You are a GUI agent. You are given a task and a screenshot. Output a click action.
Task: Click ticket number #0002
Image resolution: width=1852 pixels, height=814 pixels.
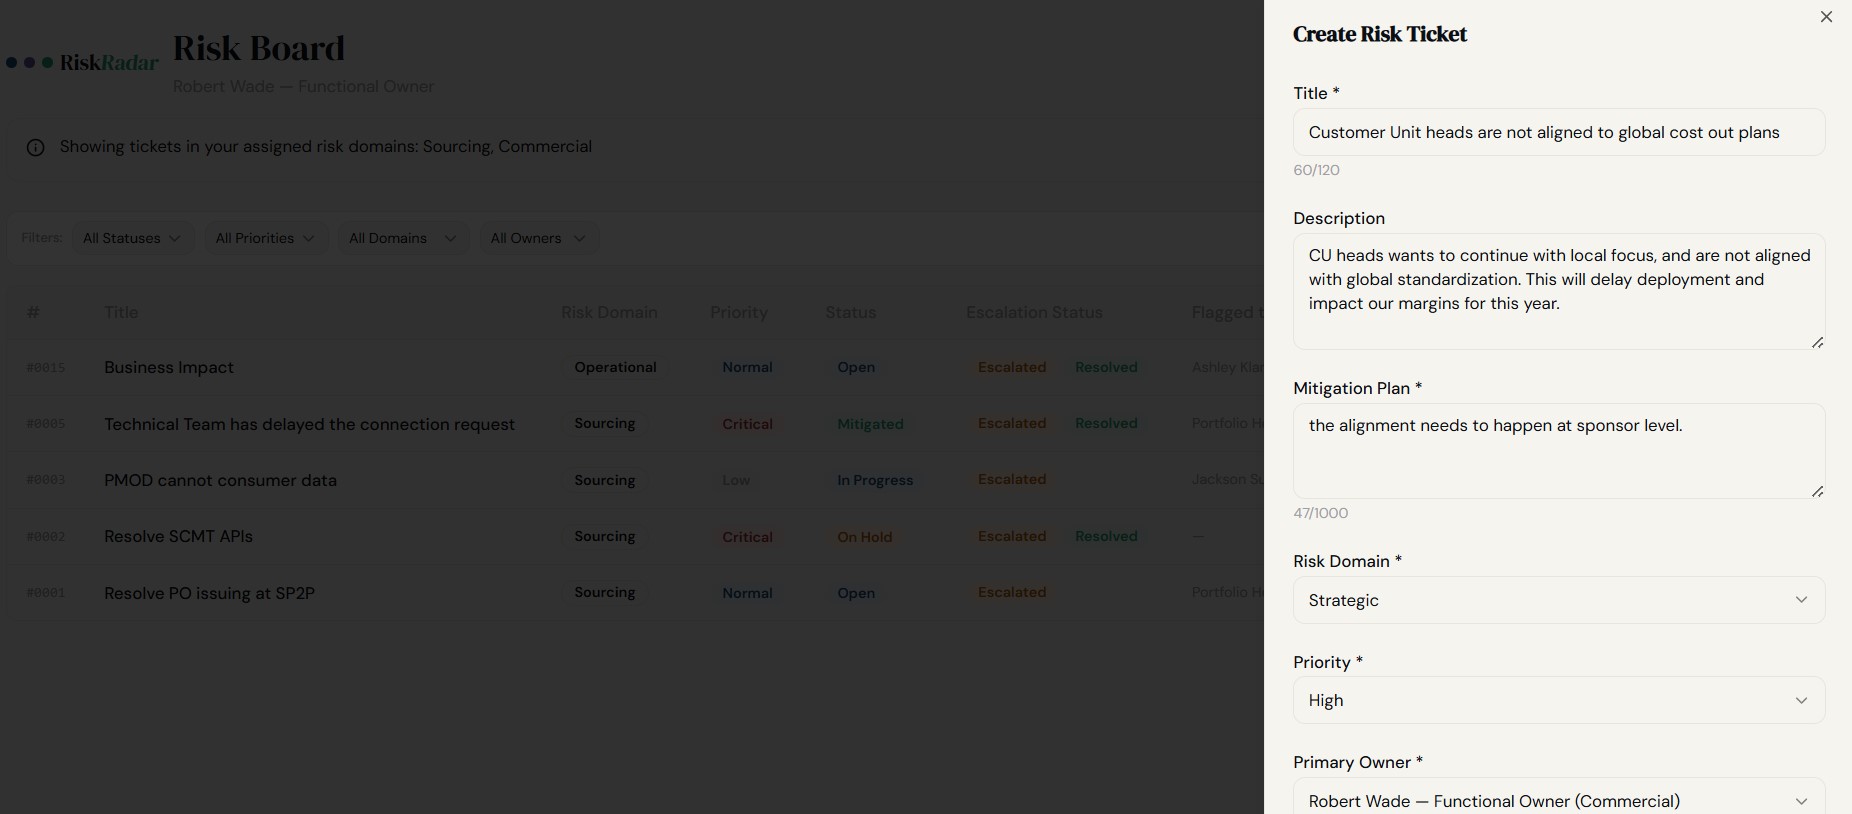45,537
